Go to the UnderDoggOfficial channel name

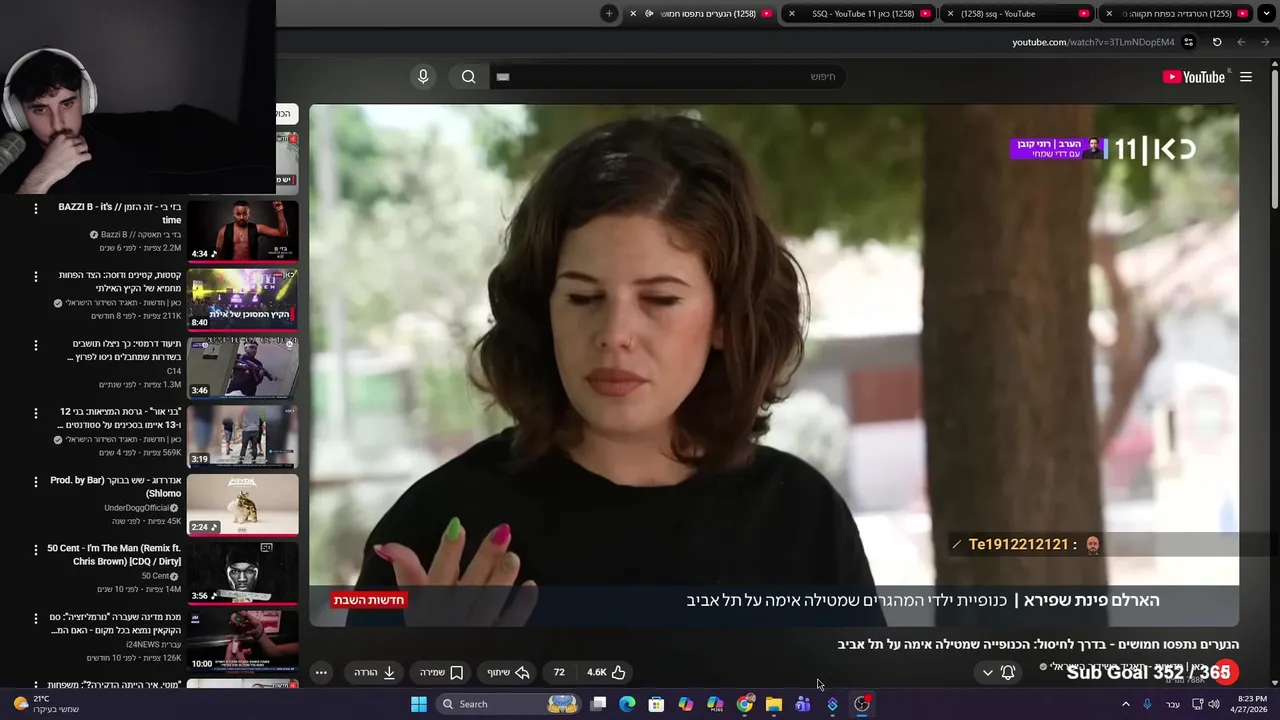tap(137, 508)
